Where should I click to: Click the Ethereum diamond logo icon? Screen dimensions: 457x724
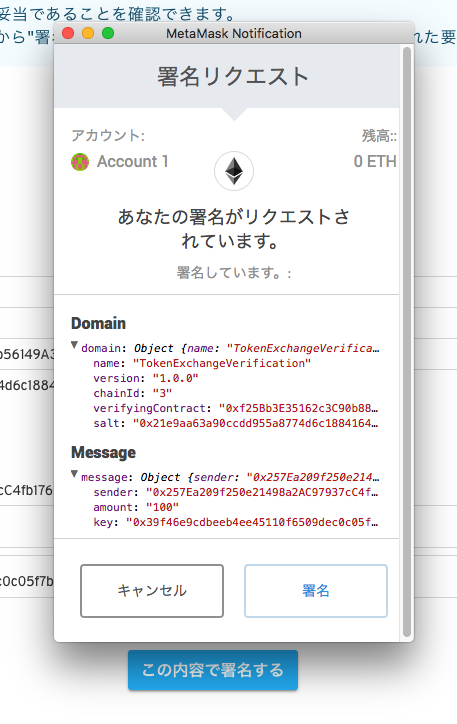coord(234,171)
